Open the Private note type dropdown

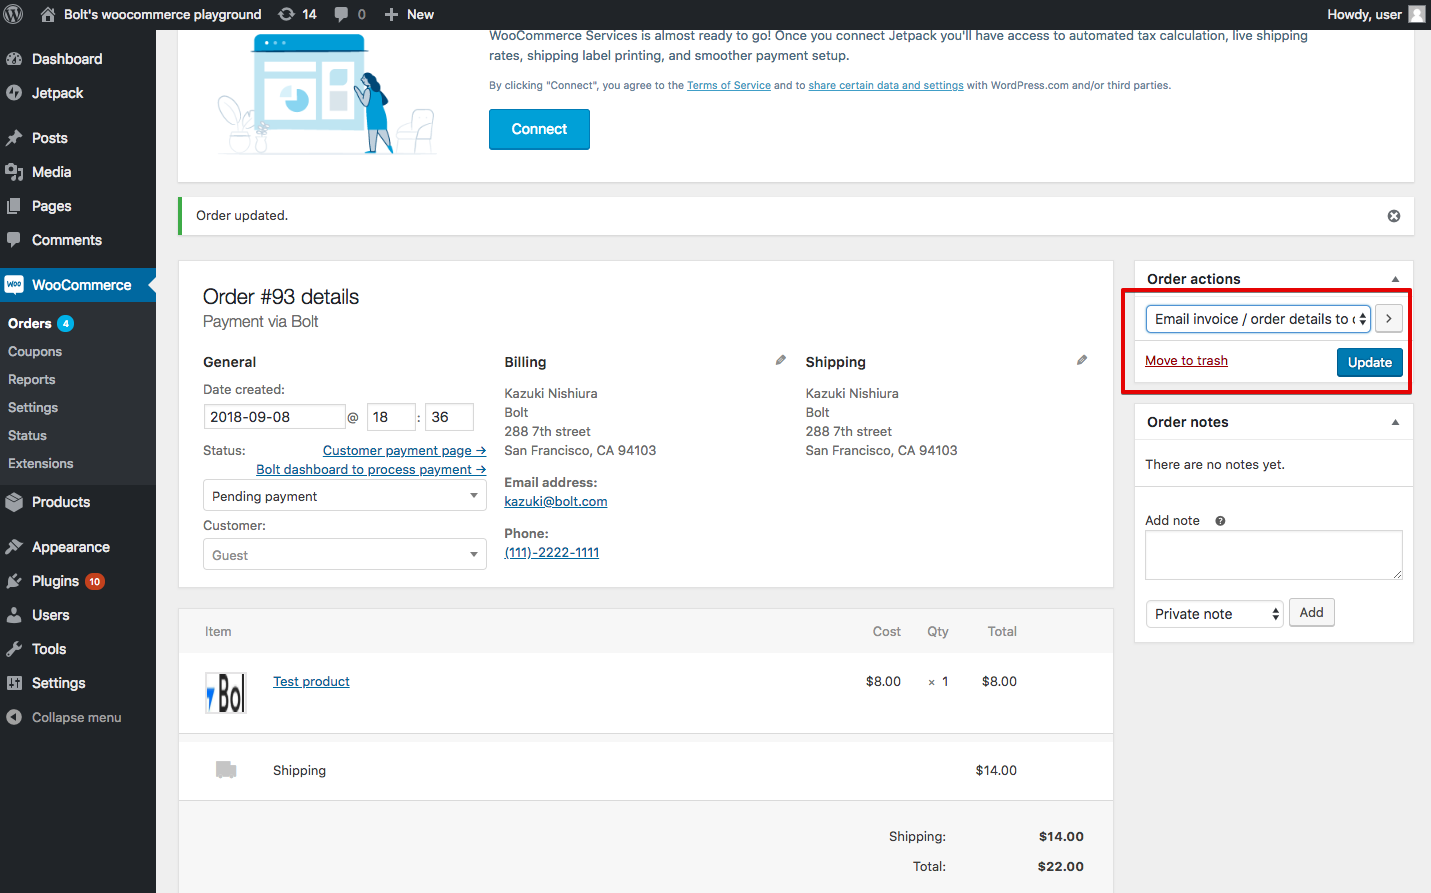pyautogui.click(x=1214, y=614)
